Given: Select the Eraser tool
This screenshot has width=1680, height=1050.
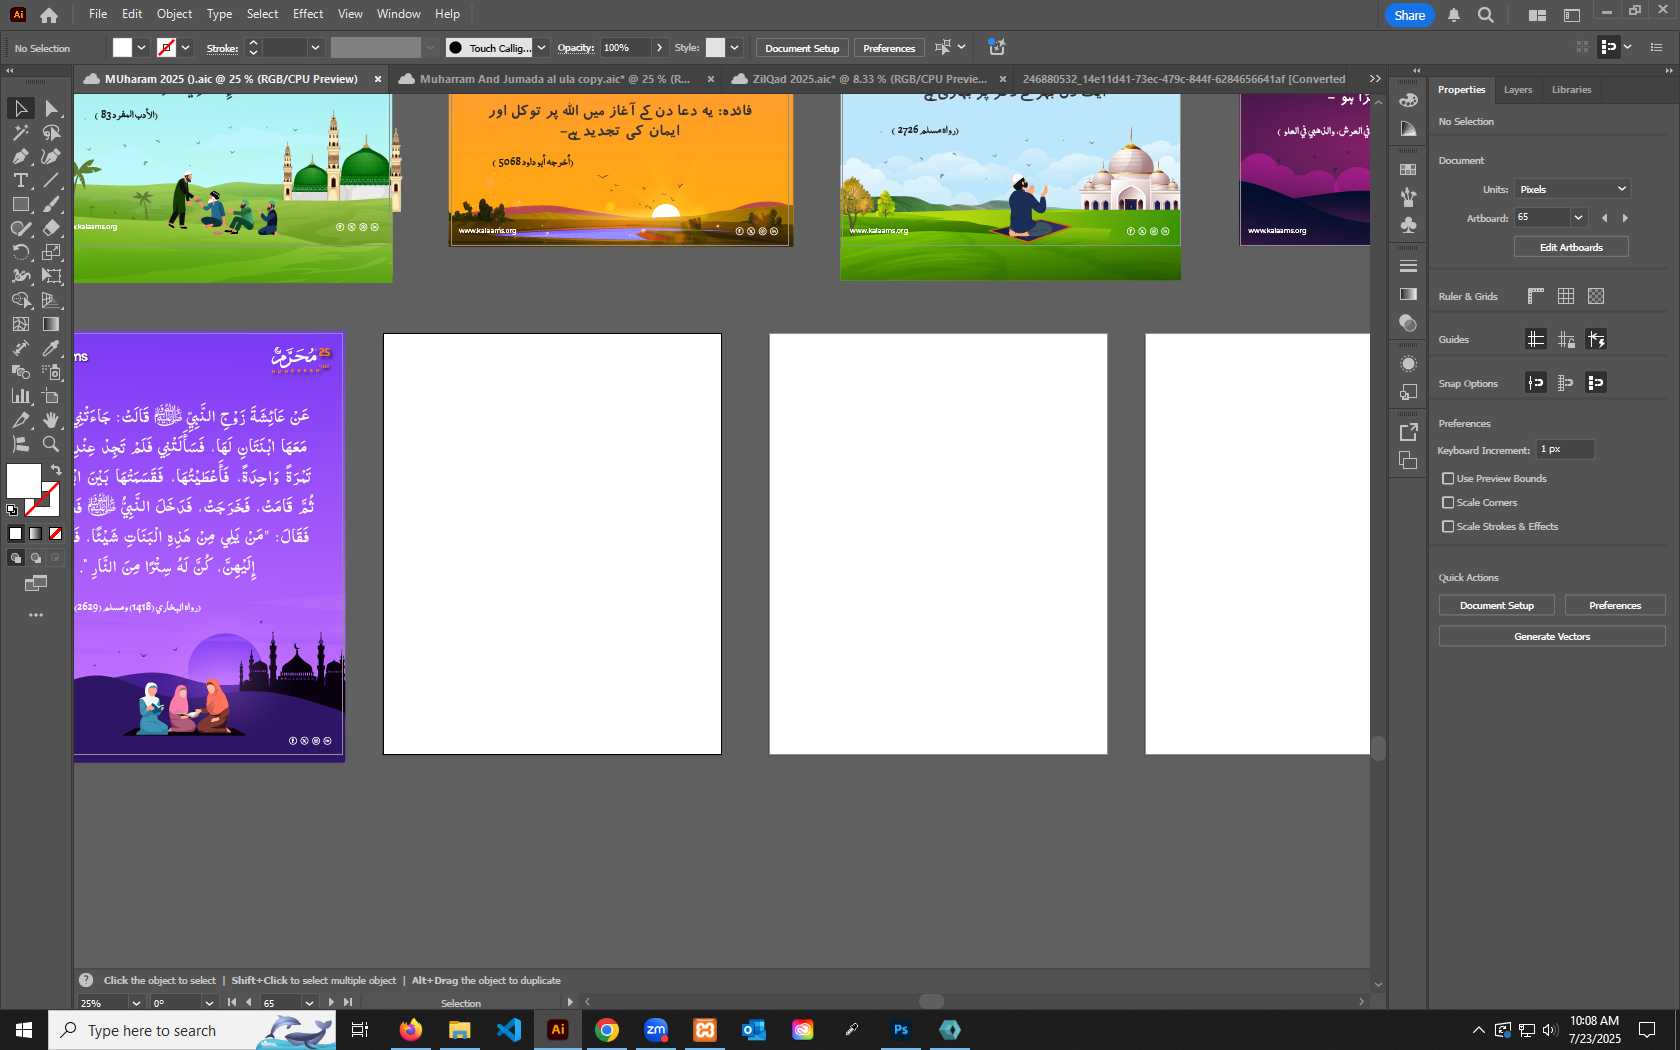Looking at the screenshot, I should pyautogui.click(x=52, y=228).
